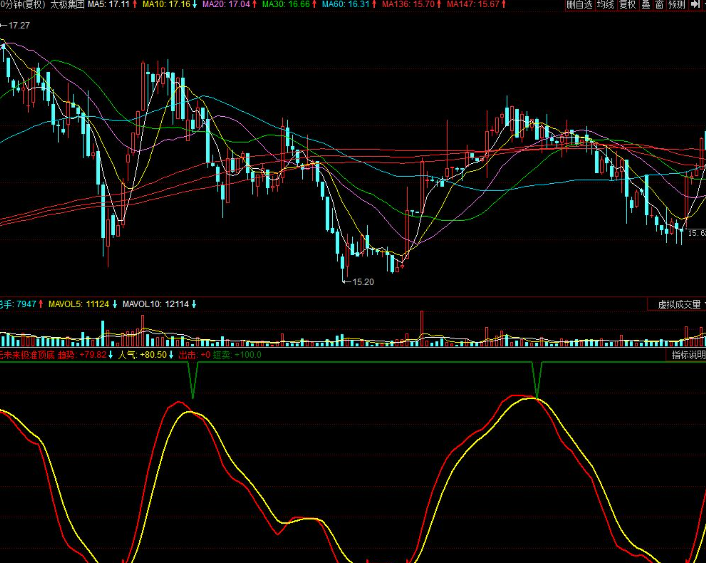The height and width of the screenshot is (563, 706).
Task: Click the 窗 window button
Action: (659, 5)
